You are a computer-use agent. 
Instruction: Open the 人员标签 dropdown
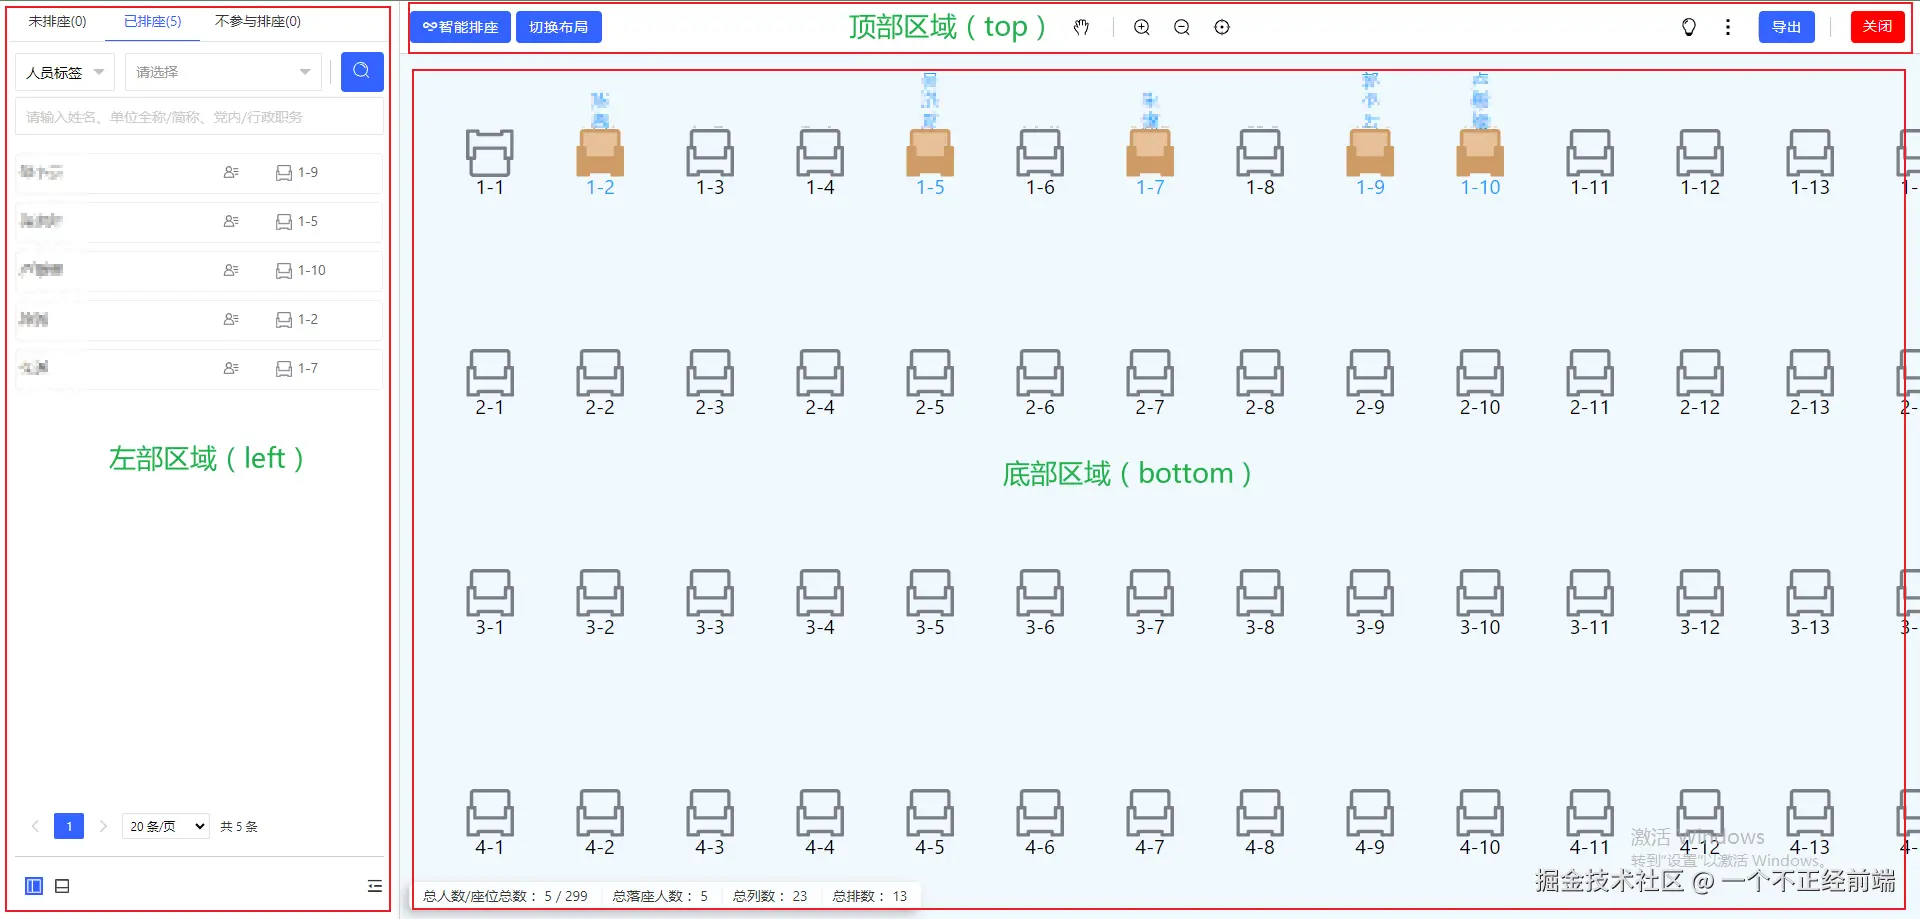pyautogui.click(x=64, y=71)
